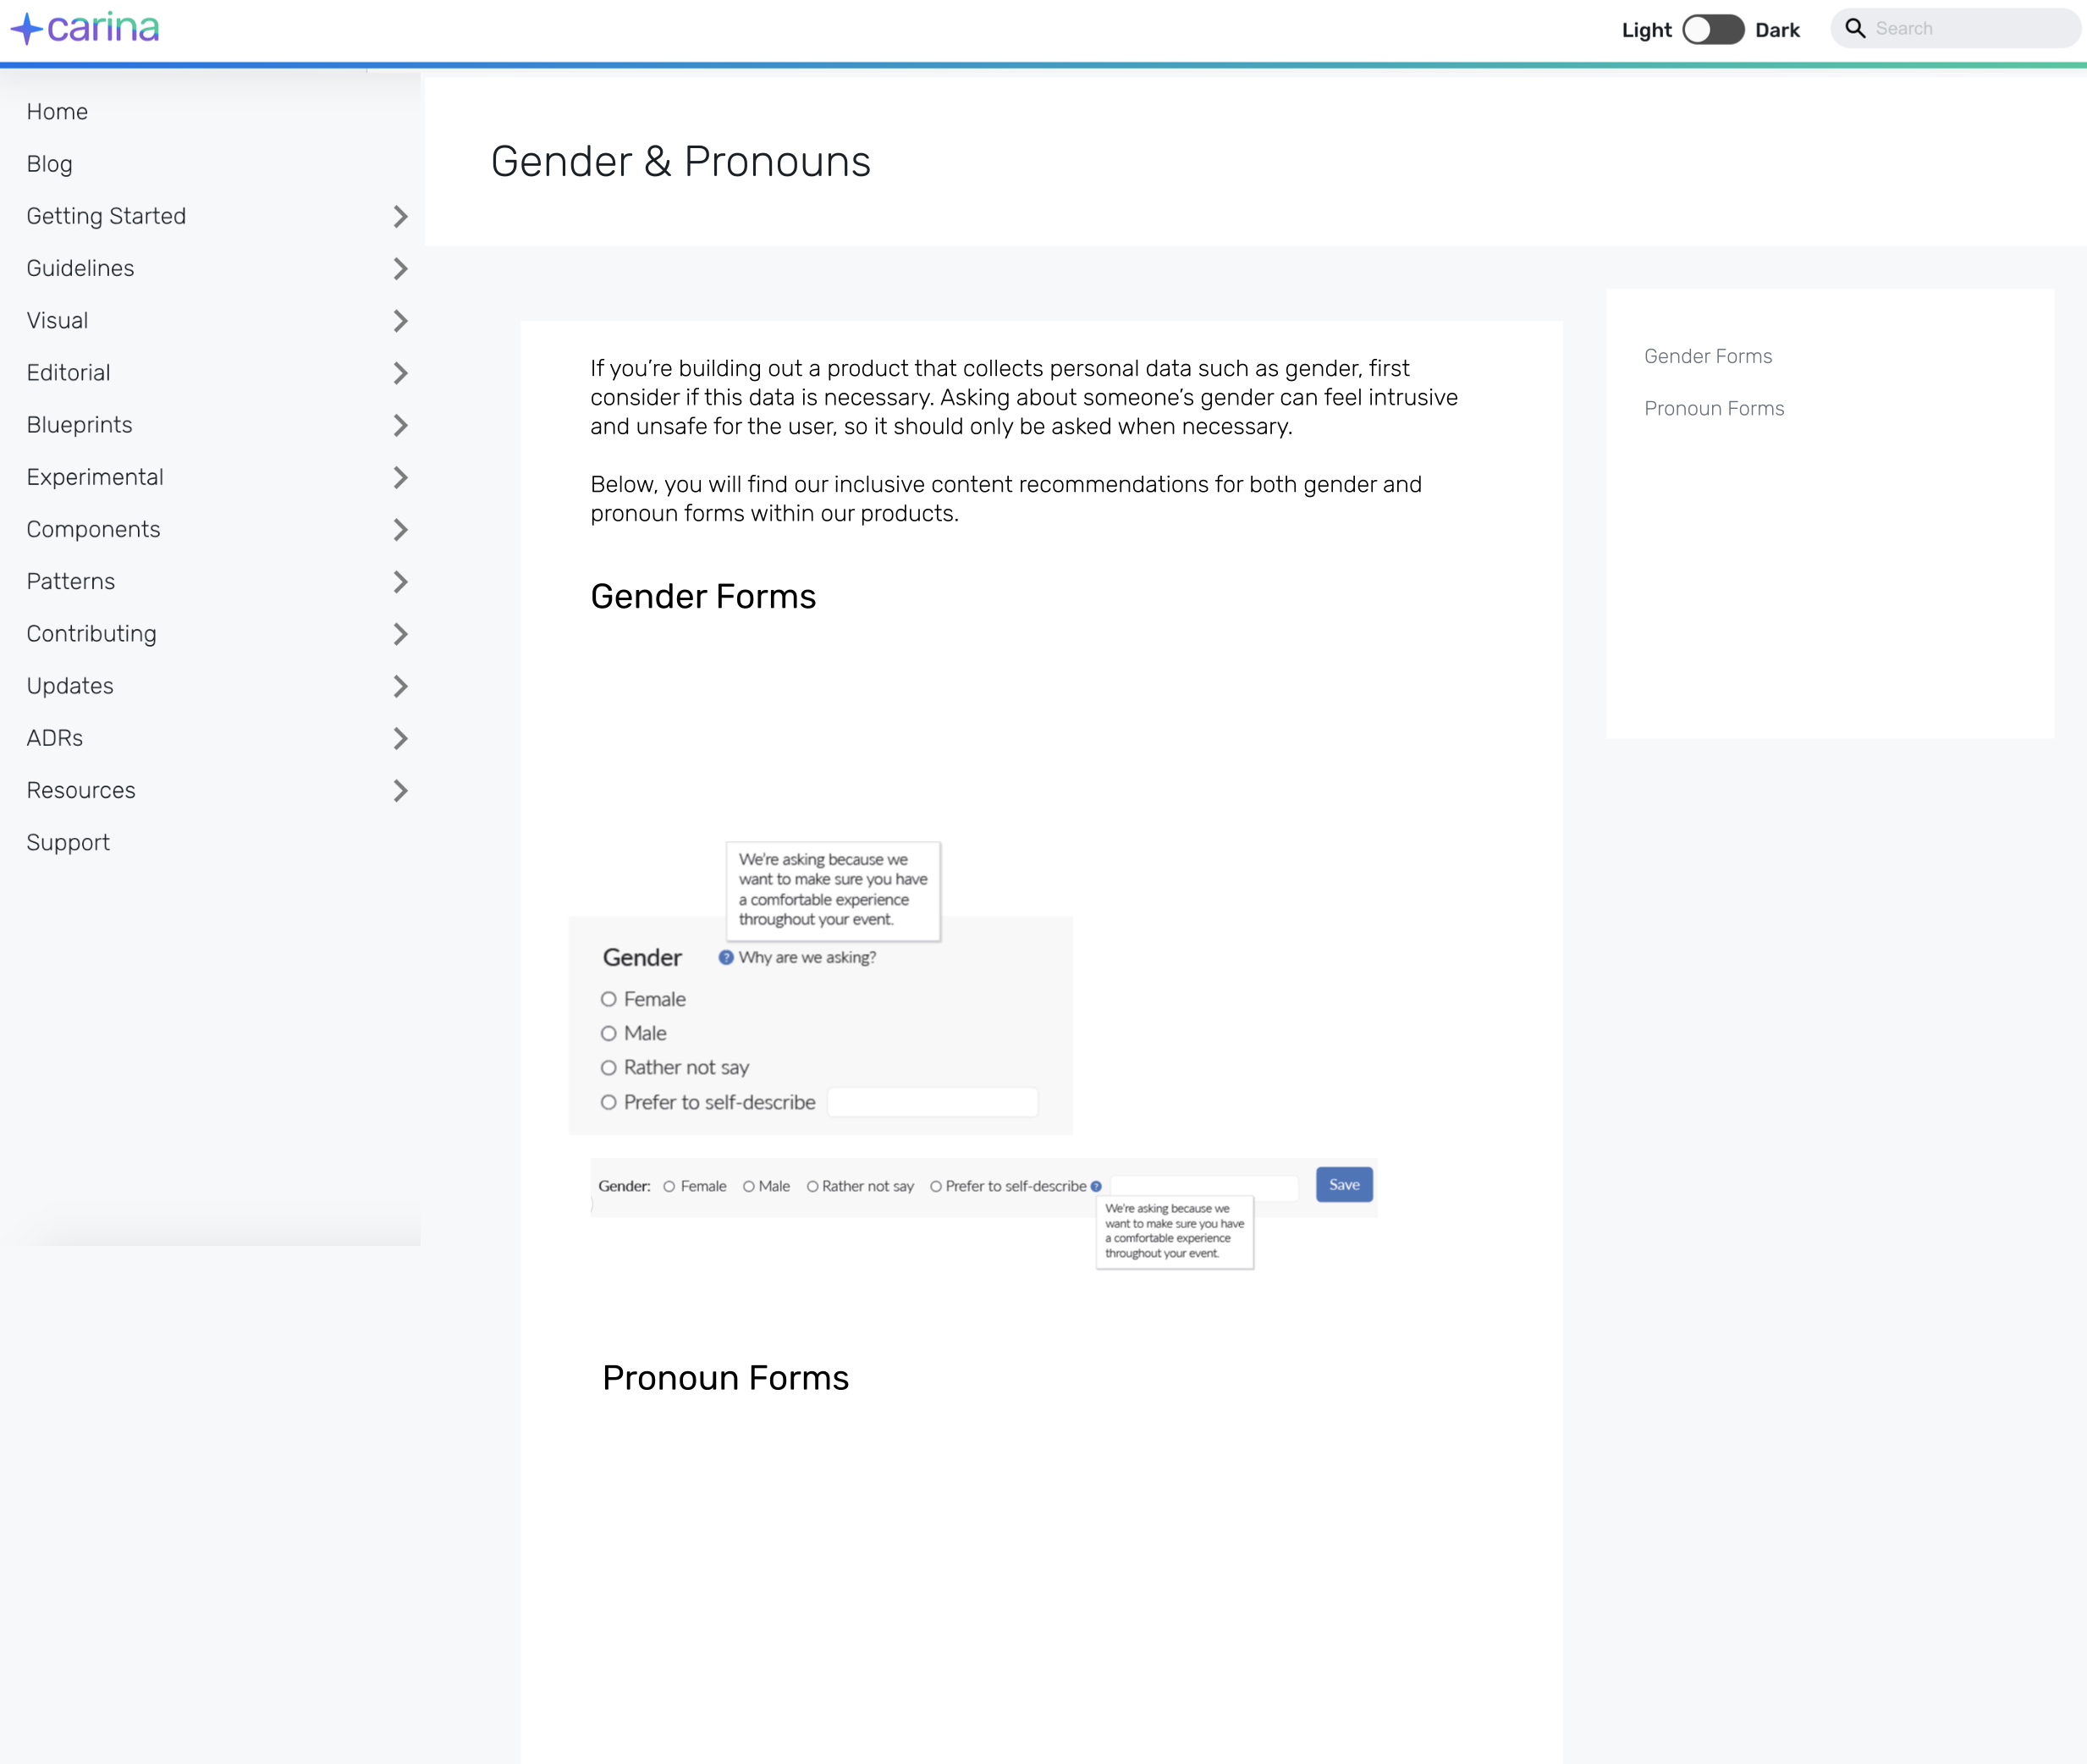Jump to Pronoun Forms anchor link
Screen dimensions: 2087x1764
tap(1713, 408)
